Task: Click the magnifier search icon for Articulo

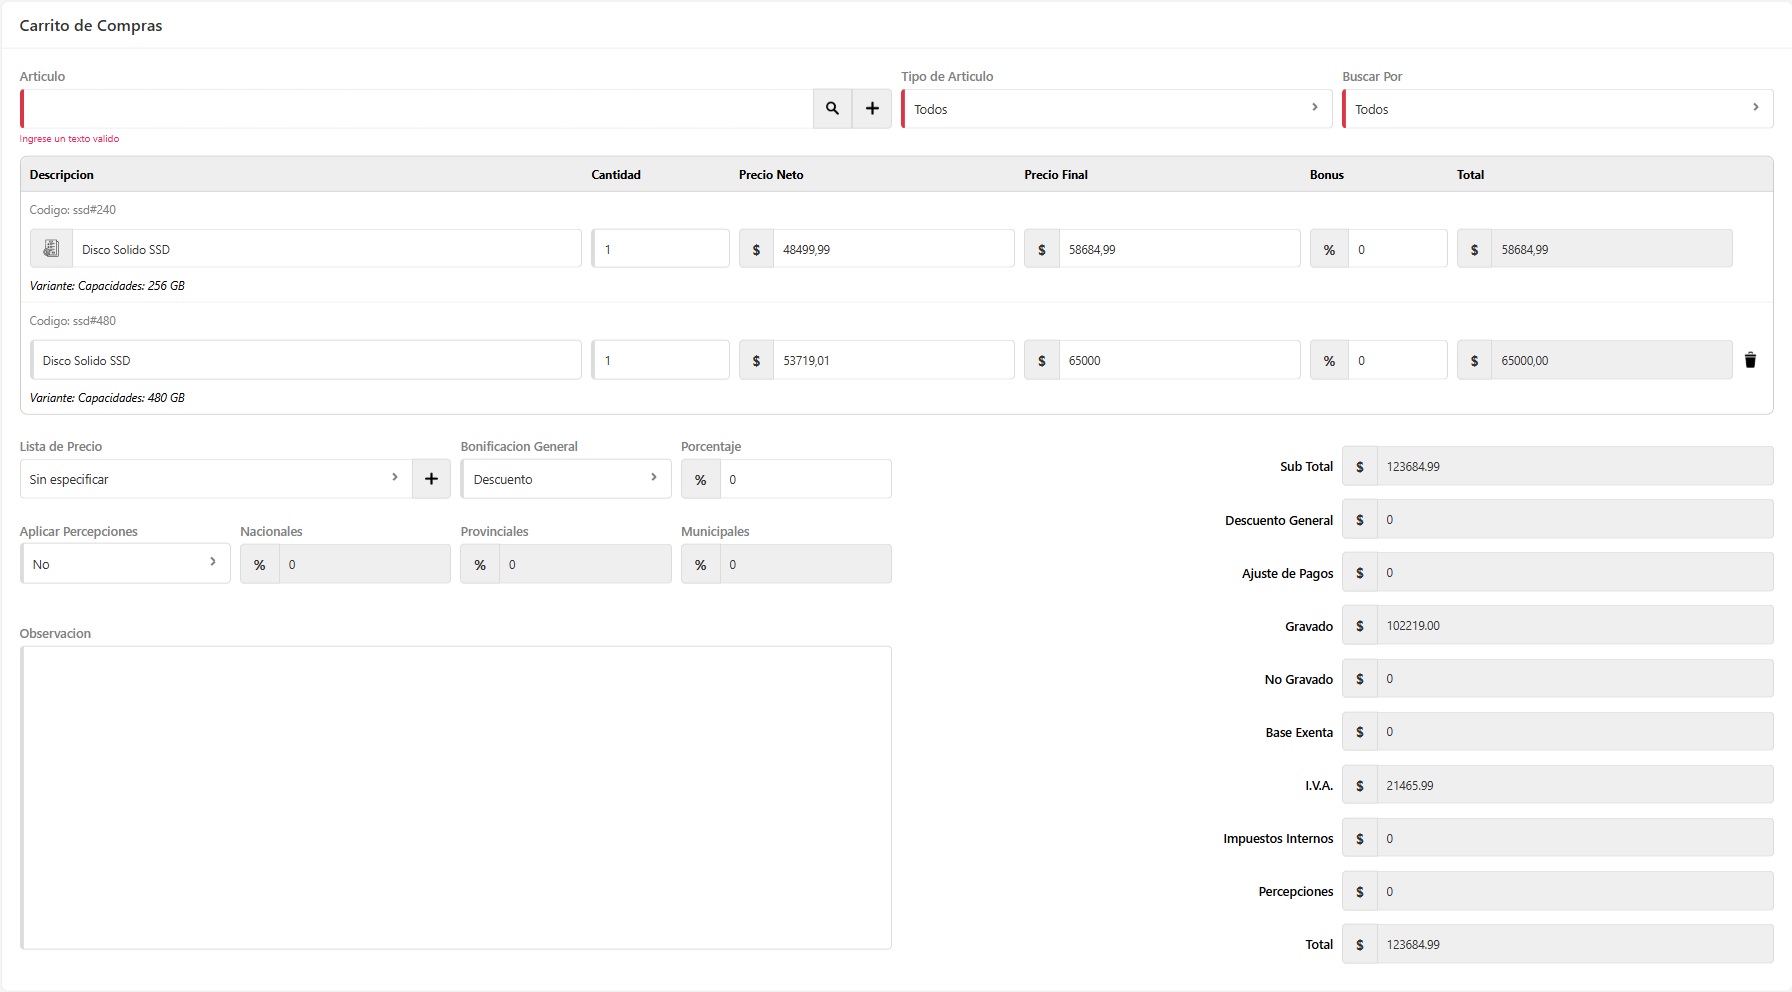Action: pos(832,109)
